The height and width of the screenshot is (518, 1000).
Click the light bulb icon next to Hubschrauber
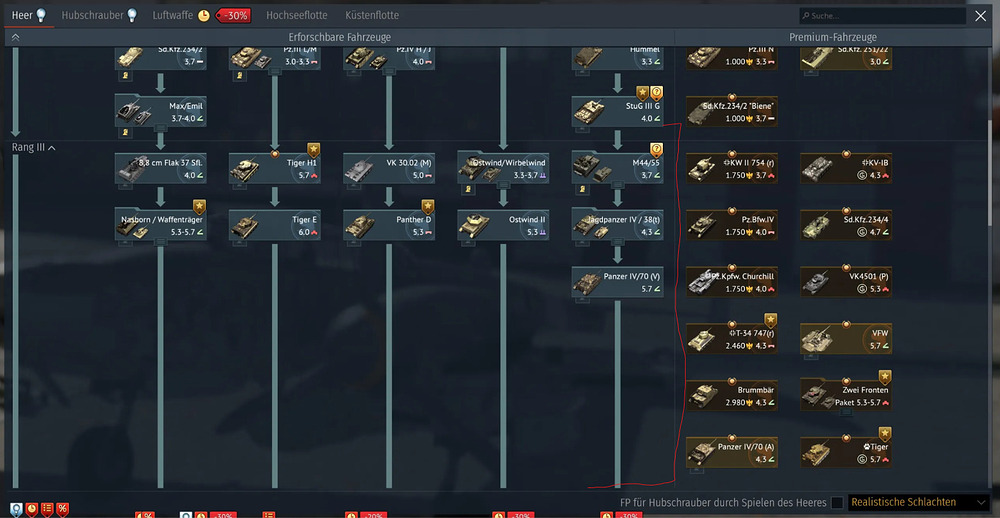pos(132,15)
